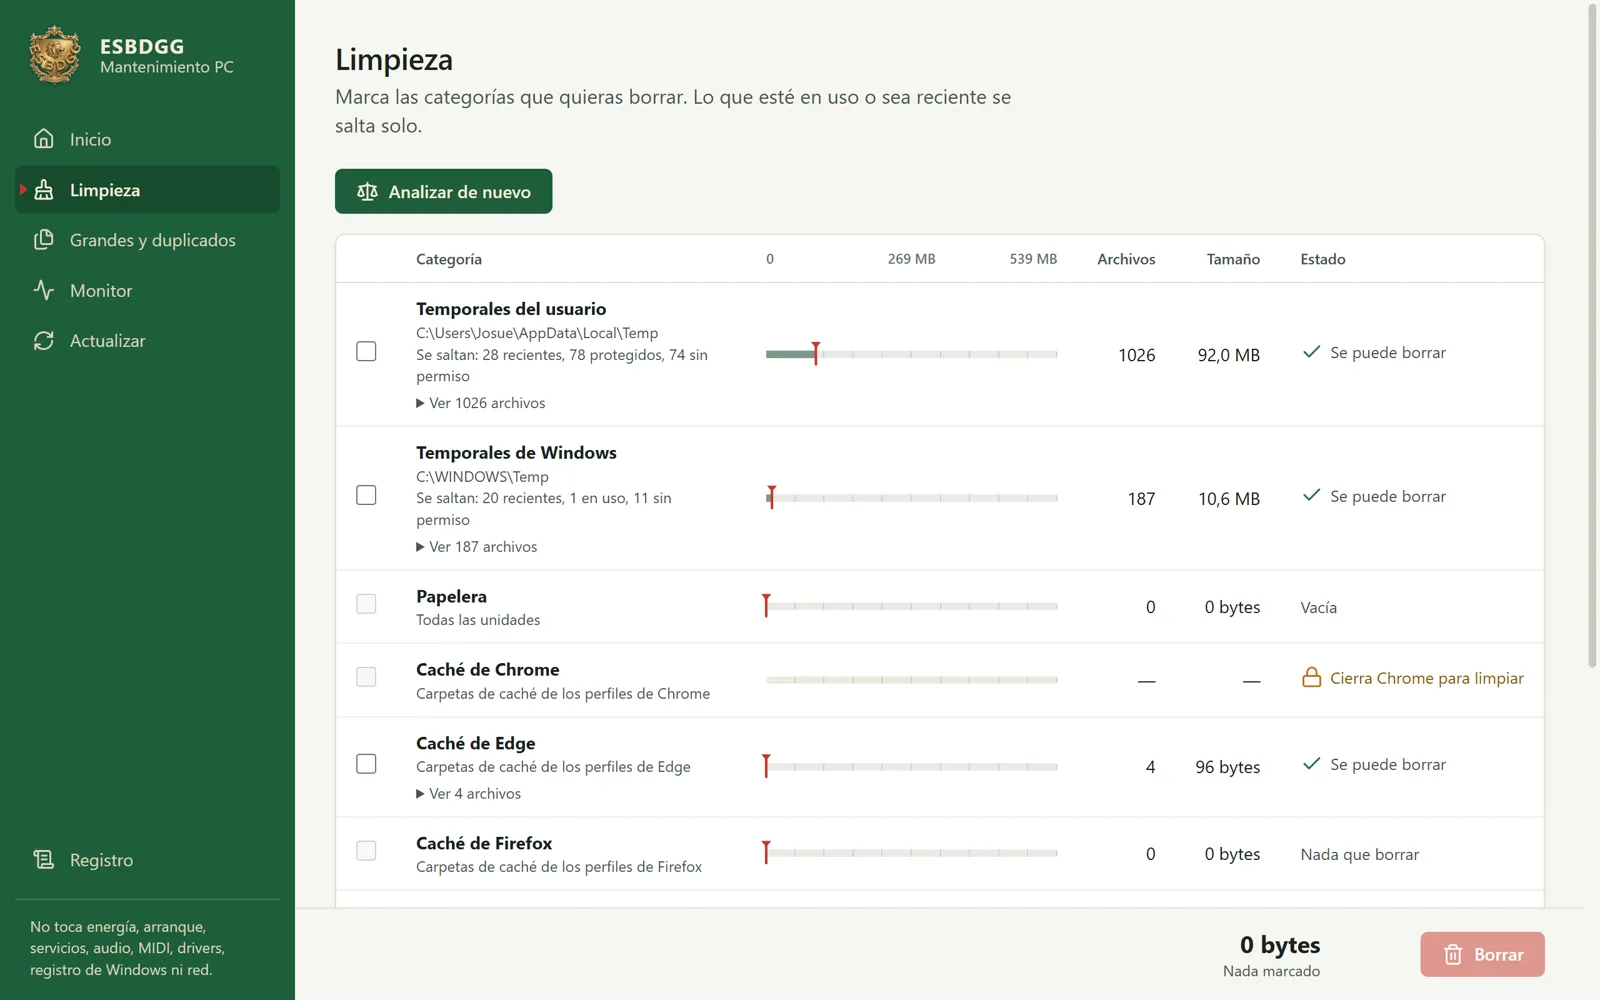Open the Registro page
The width and height of the screenshot is (1600, 1000).
(x=147, y=860)
